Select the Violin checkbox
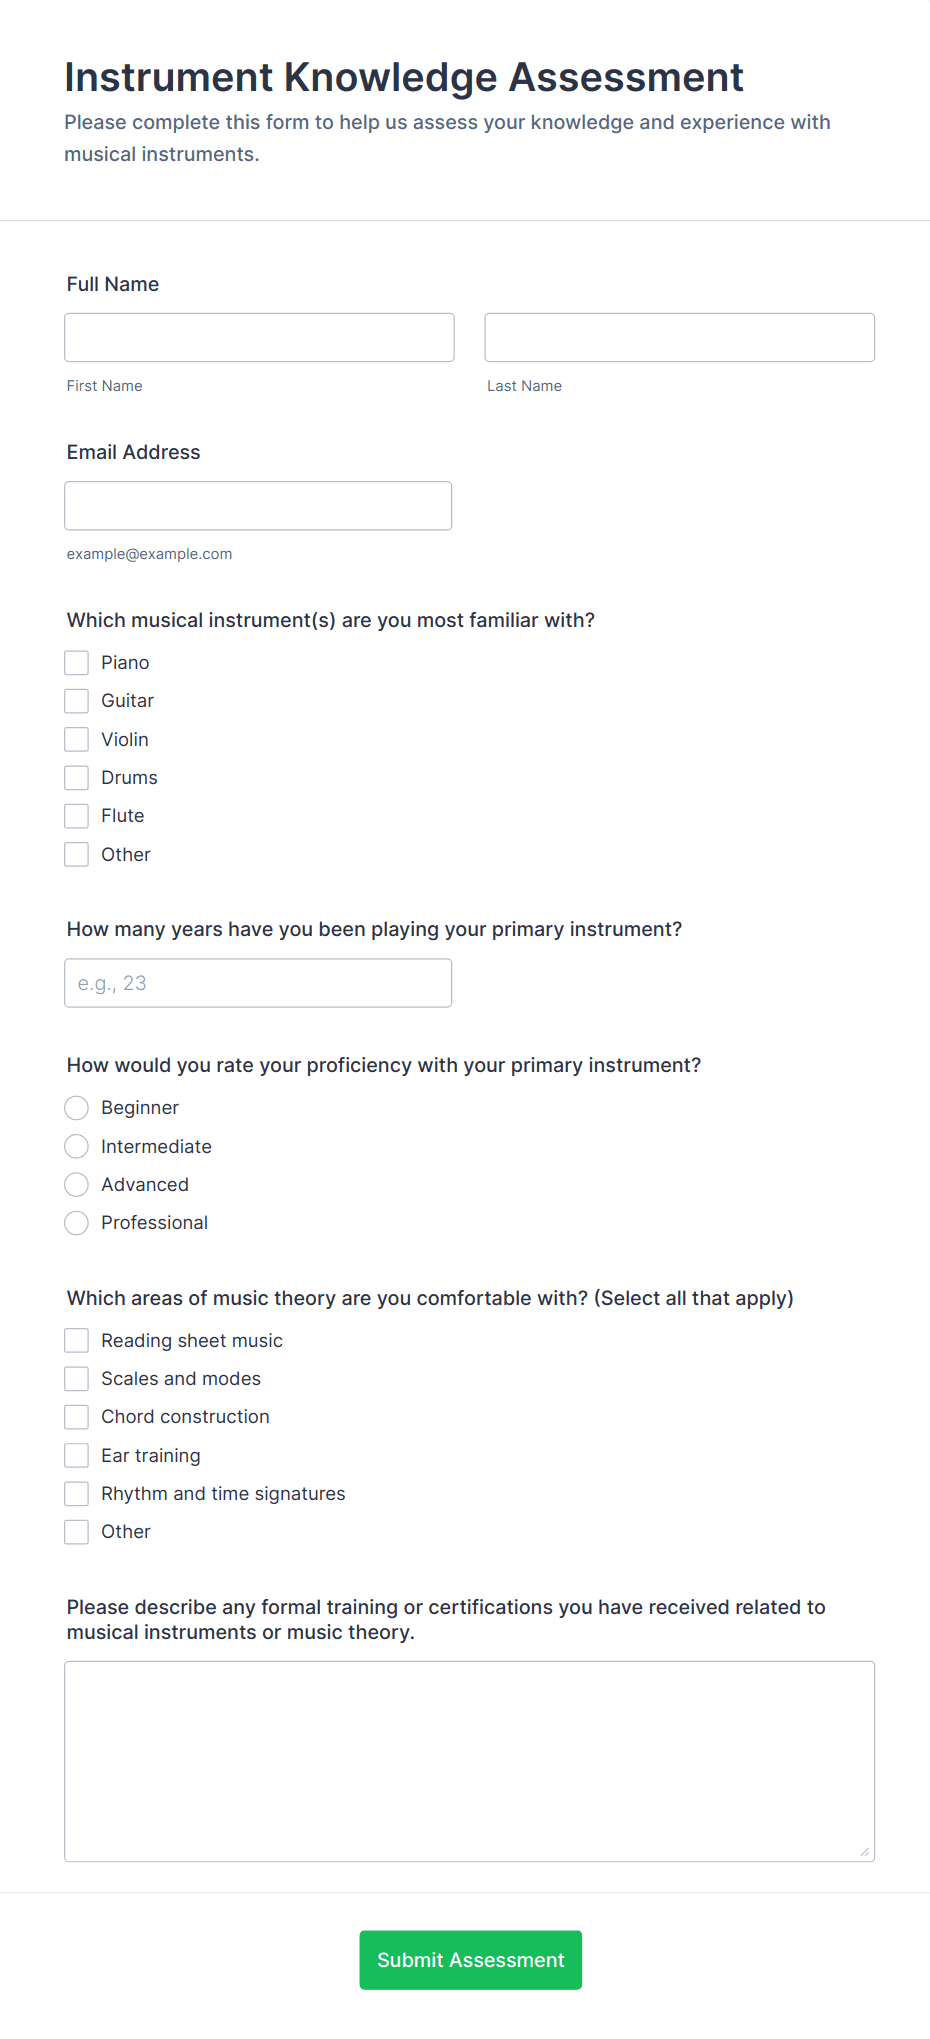 tap(77, 739)
